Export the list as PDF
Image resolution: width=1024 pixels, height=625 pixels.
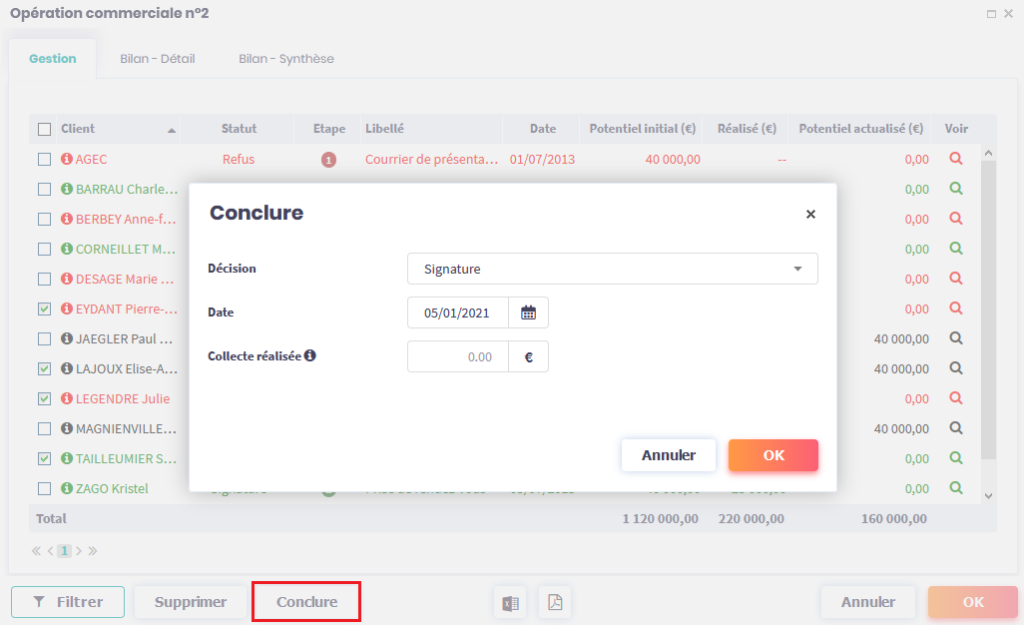pyautogui.click(x=555, y=602)
